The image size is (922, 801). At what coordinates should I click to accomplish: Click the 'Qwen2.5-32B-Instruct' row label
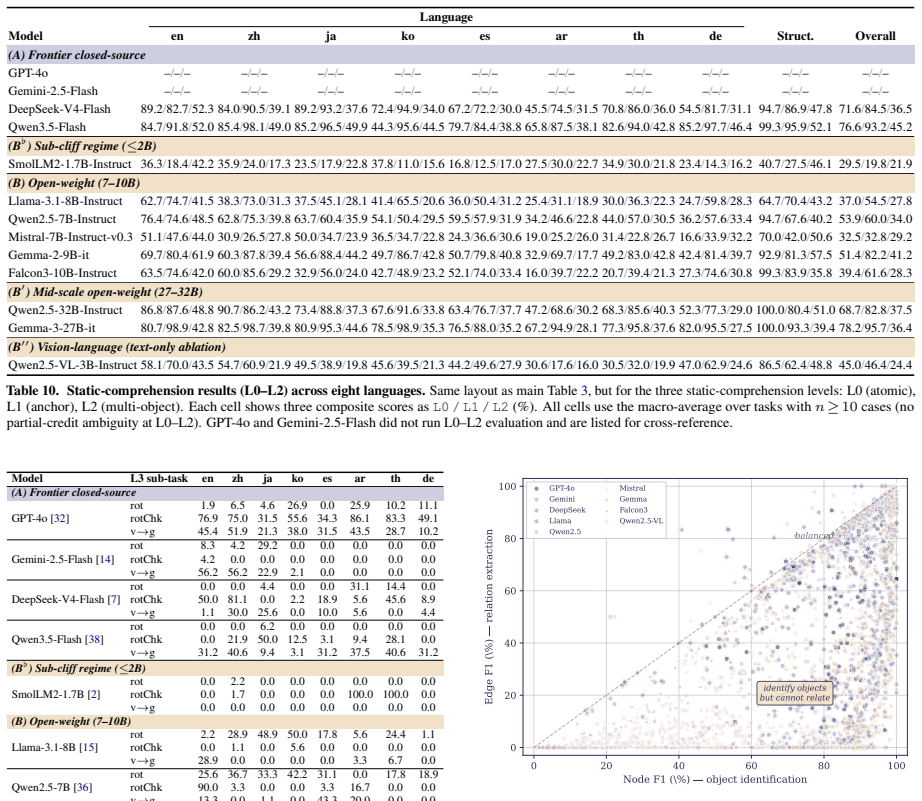65,310
